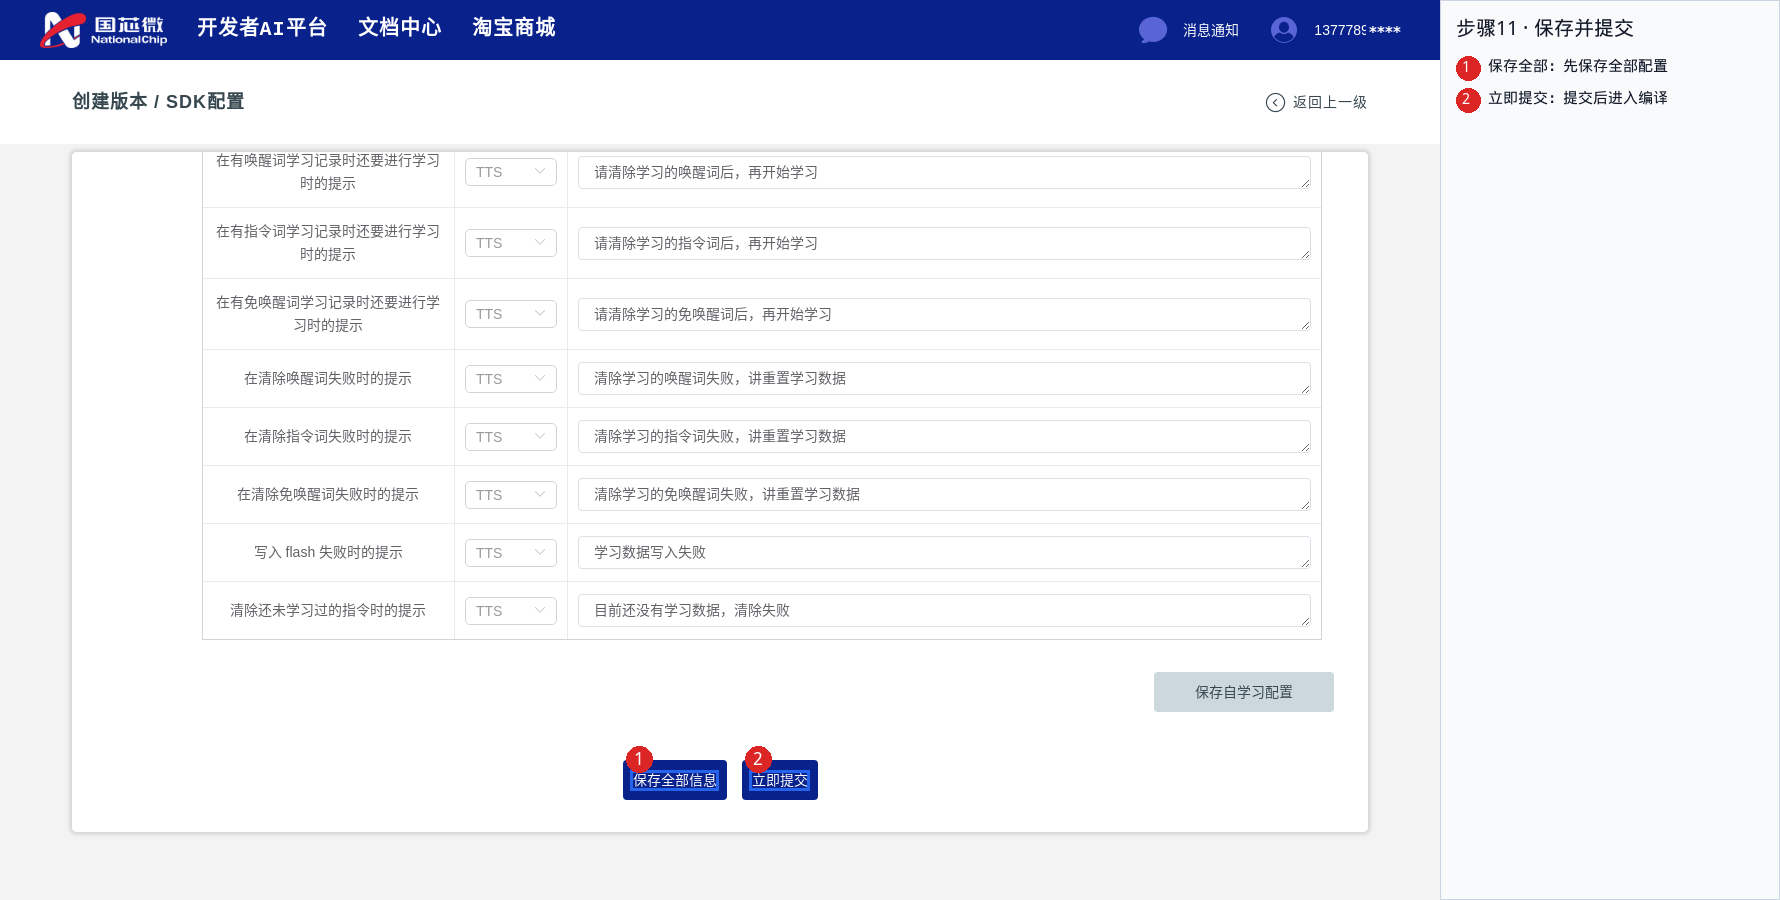Edit text field 清除学习的唤醒词失败，讲重置学习数据

[x=944, y=378]
